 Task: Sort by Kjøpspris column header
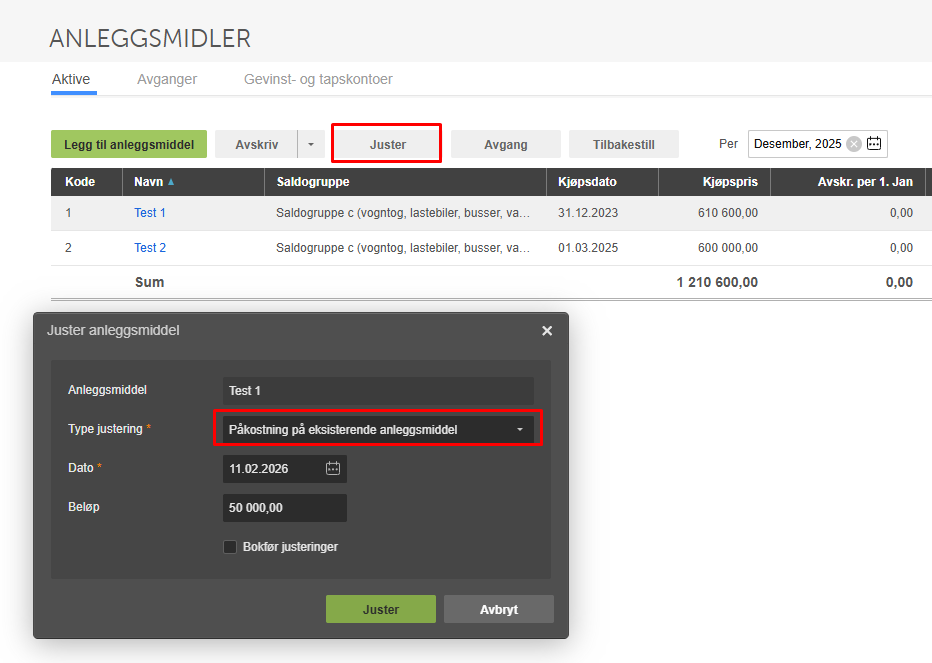tap(714, 182)
